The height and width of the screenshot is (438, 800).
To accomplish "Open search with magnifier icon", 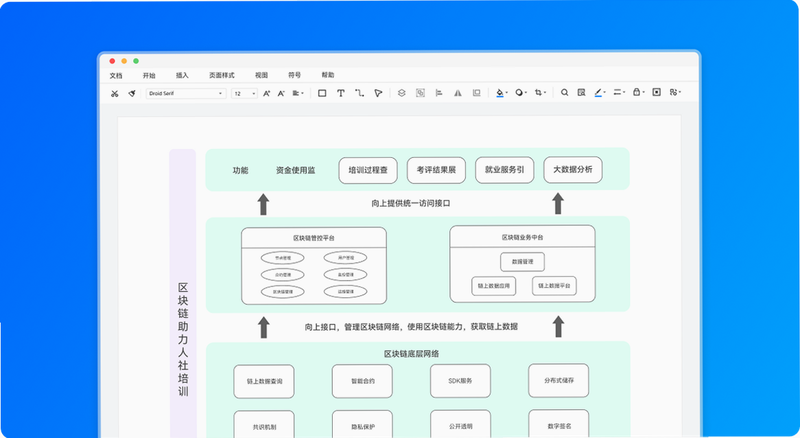I will (564, 92).
